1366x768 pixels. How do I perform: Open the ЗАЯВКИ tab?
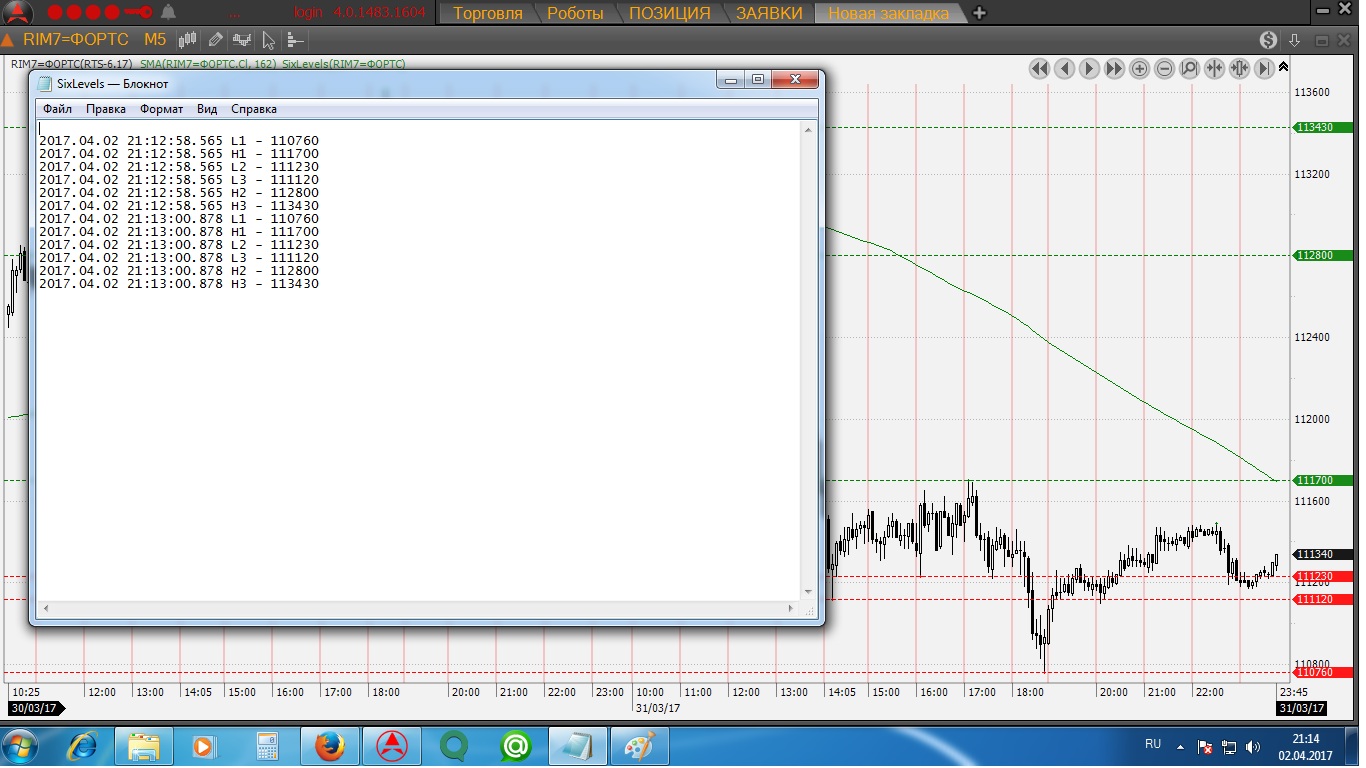point(768,13)
